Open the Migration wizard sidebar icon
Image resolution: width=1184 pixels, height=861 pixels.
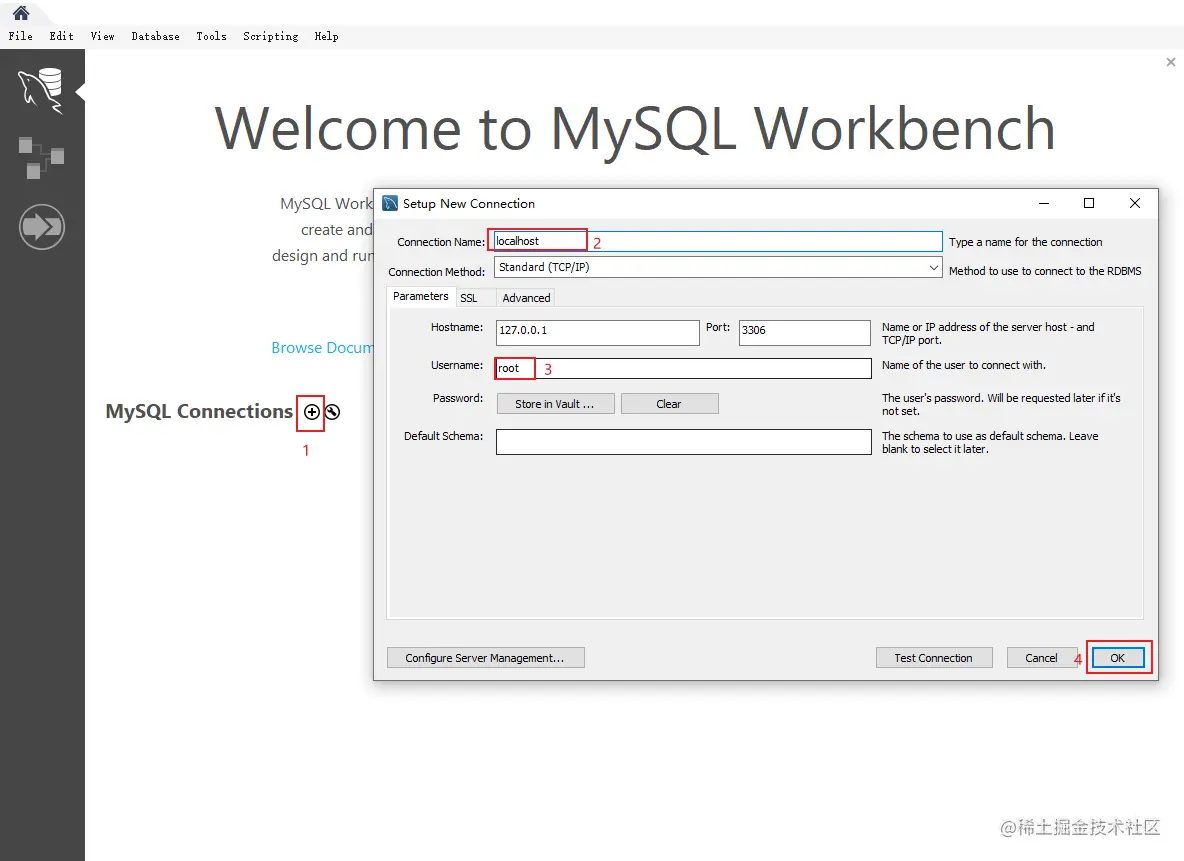(42, 227)
